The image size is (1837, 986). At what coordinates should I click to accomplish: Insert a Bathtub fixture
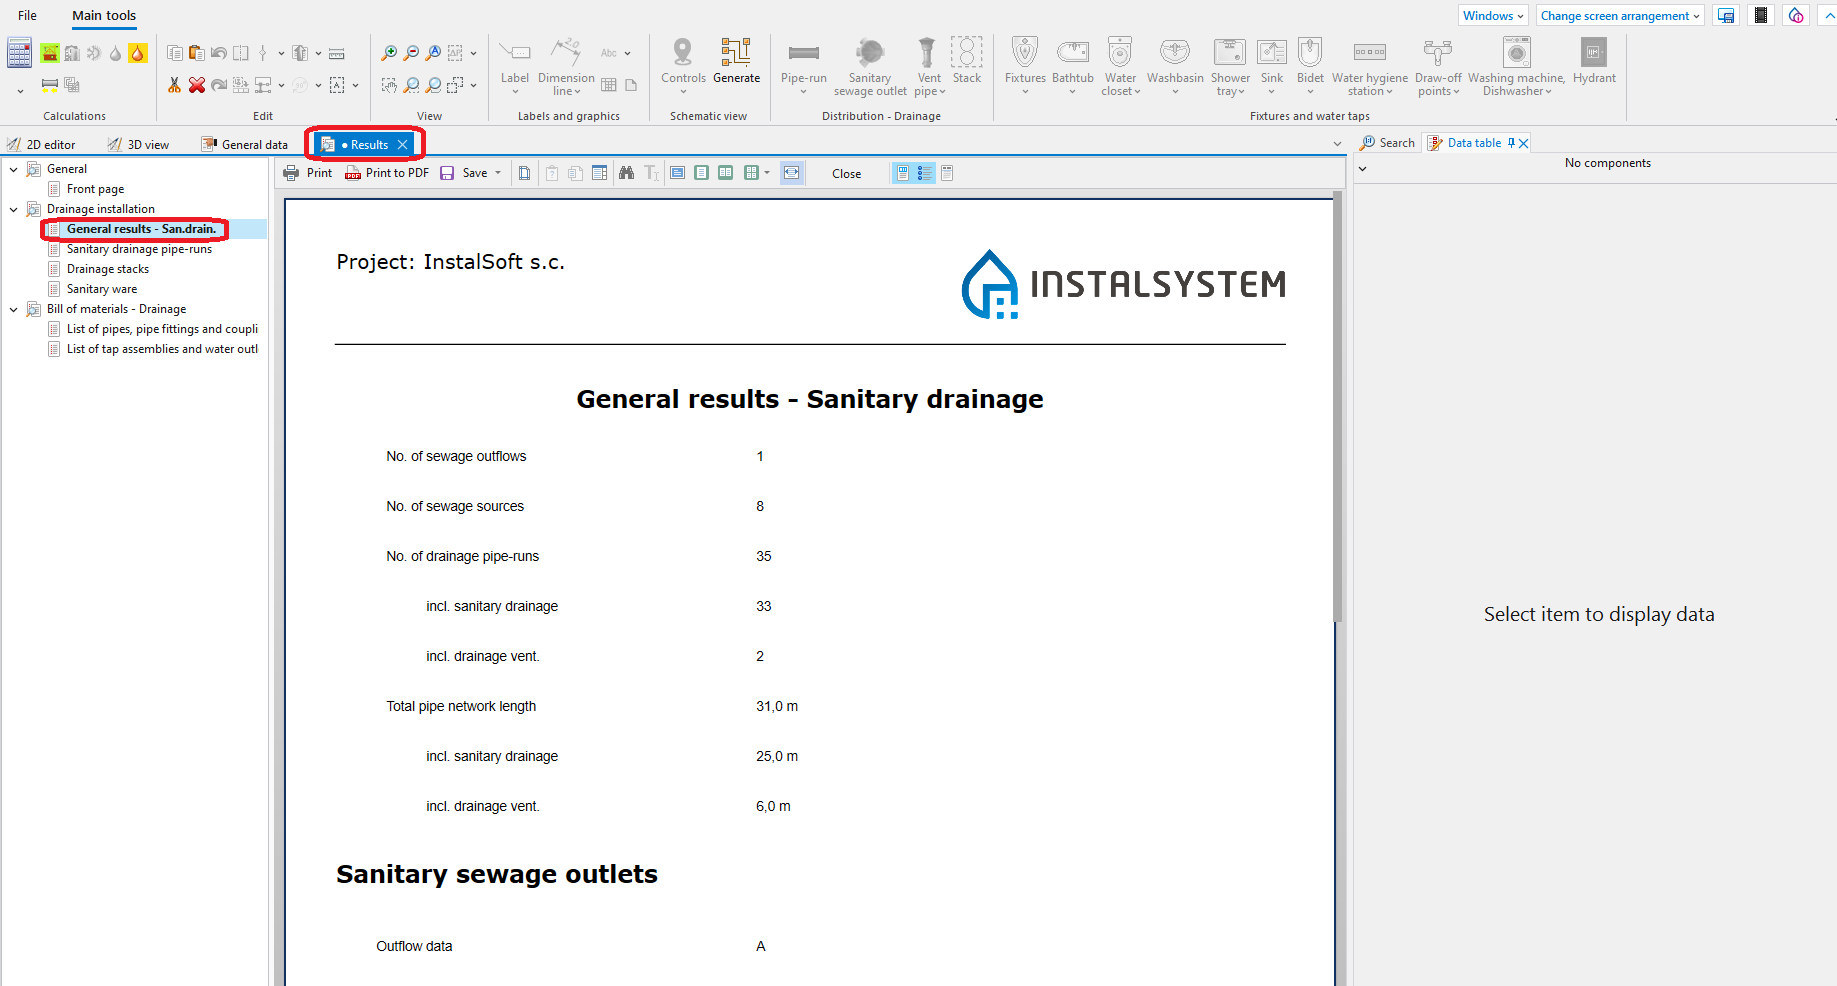click(1072, 63)
